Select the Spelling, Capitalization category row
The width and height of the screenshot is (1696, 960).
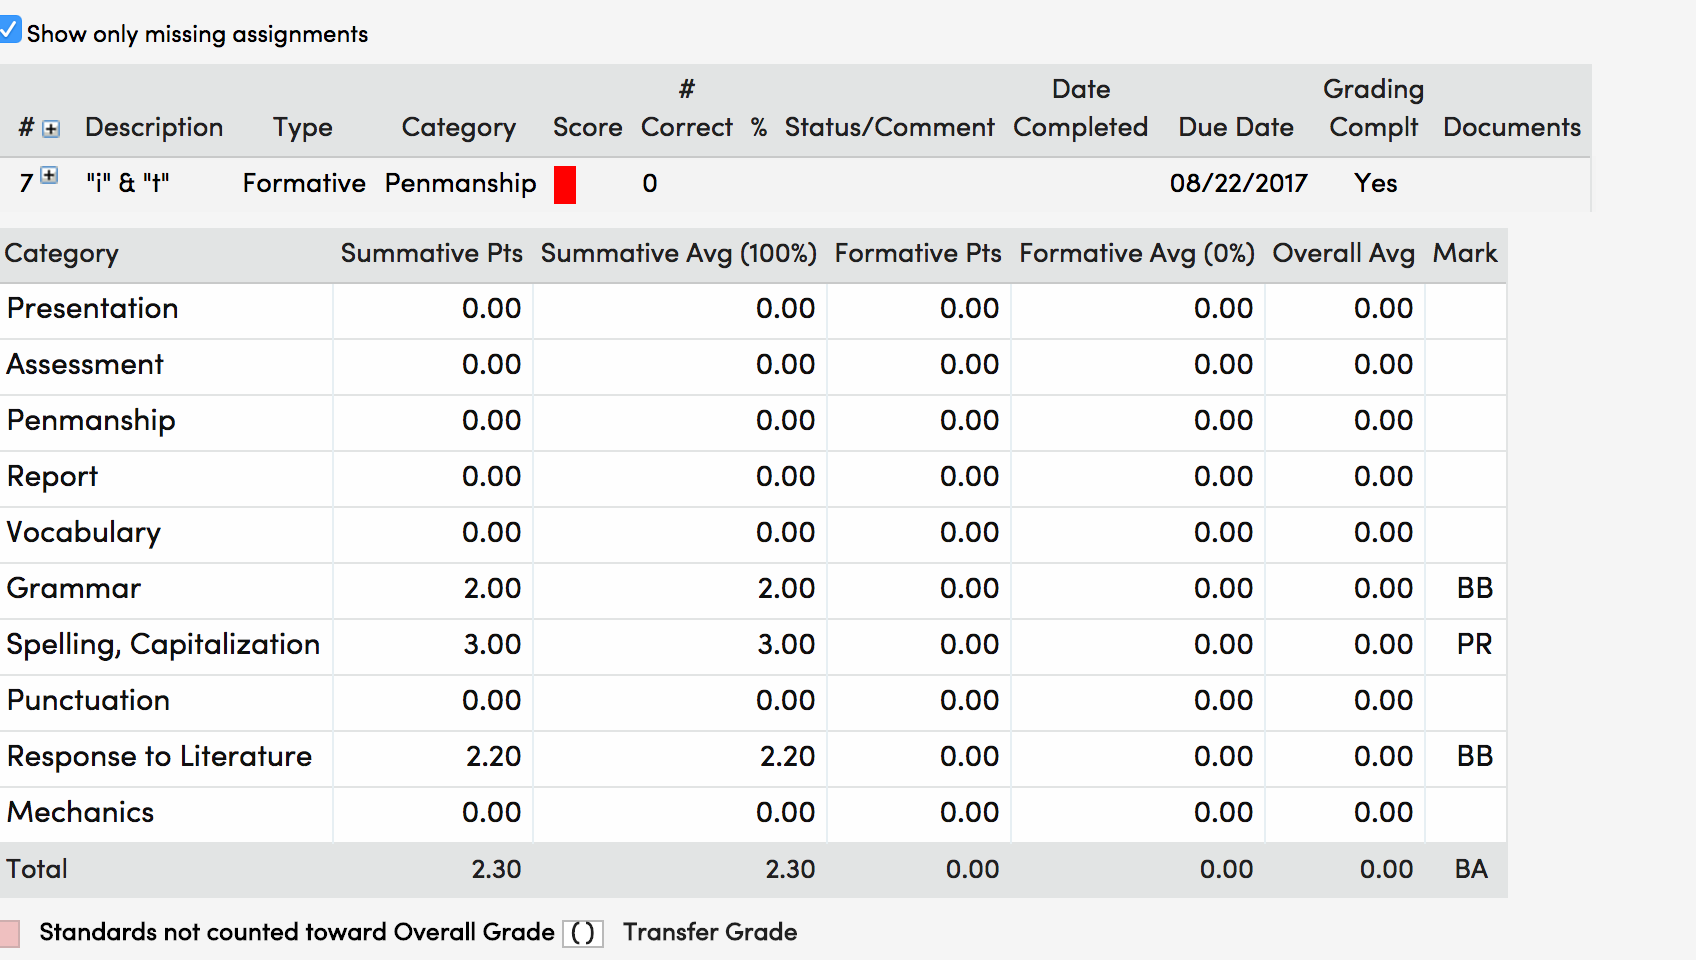point(753,645)
